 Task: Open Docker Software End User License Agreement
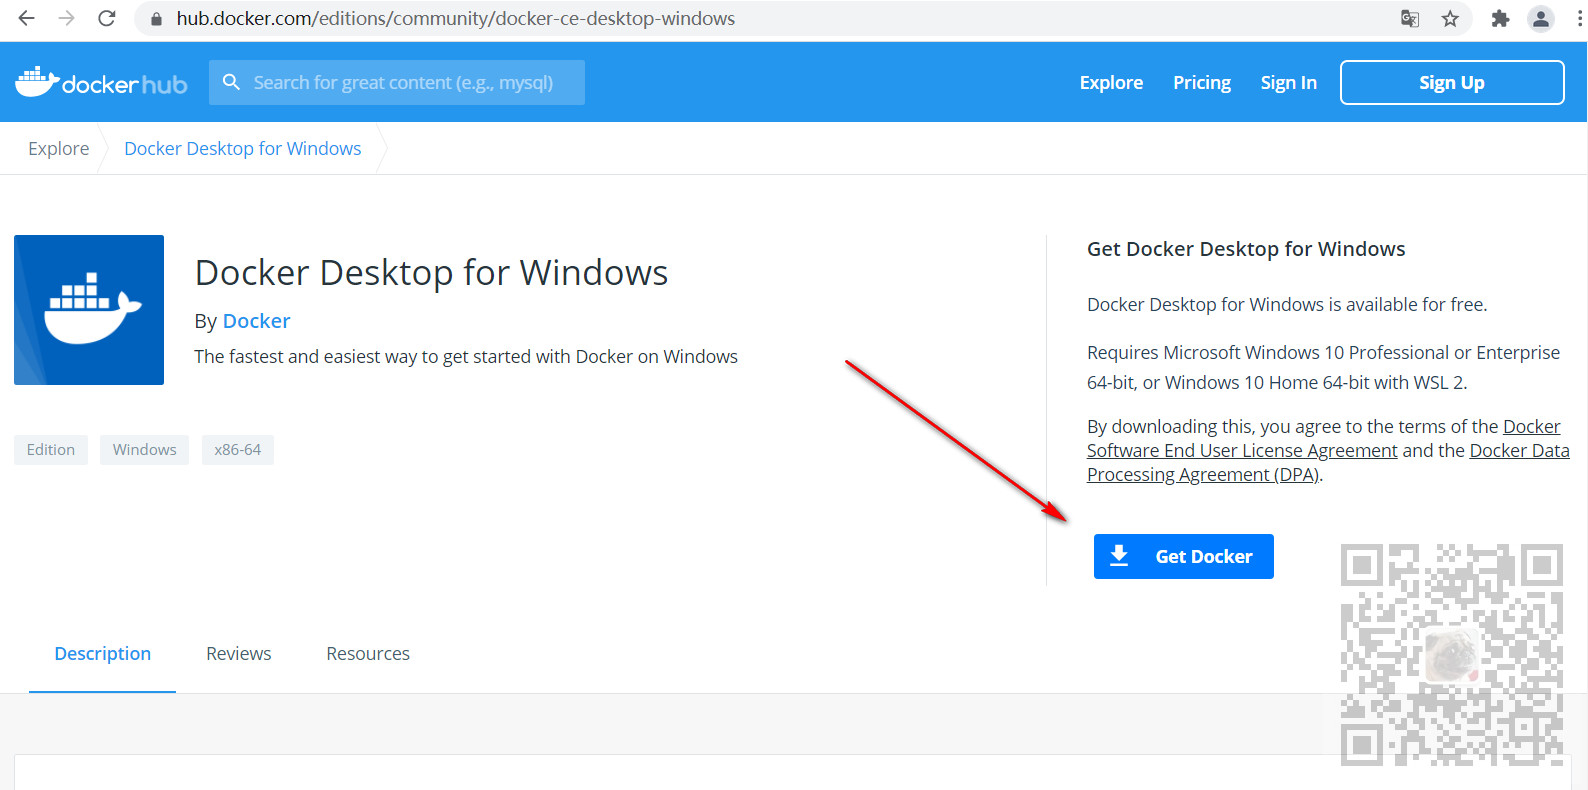[1323, 439]
